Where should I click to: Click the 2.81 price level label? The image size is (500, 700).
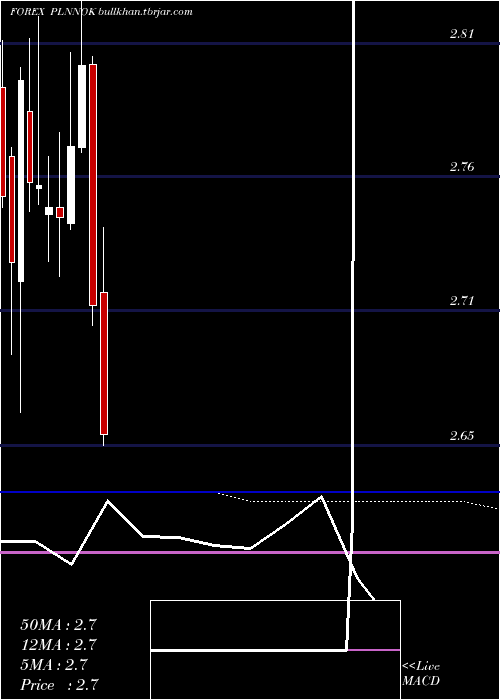[462, 34]
